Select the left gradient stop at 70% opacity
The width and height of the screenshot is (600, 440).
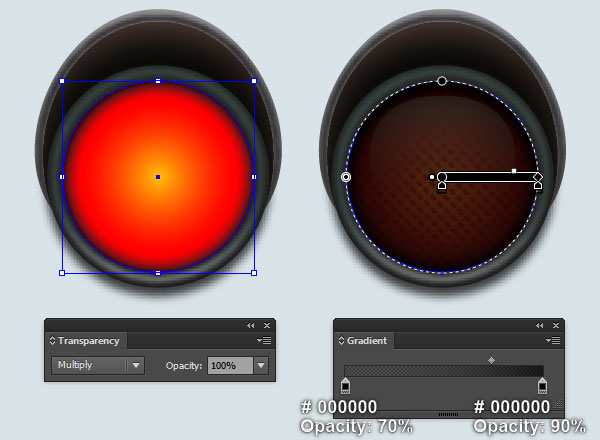click(x=345, y=386)
